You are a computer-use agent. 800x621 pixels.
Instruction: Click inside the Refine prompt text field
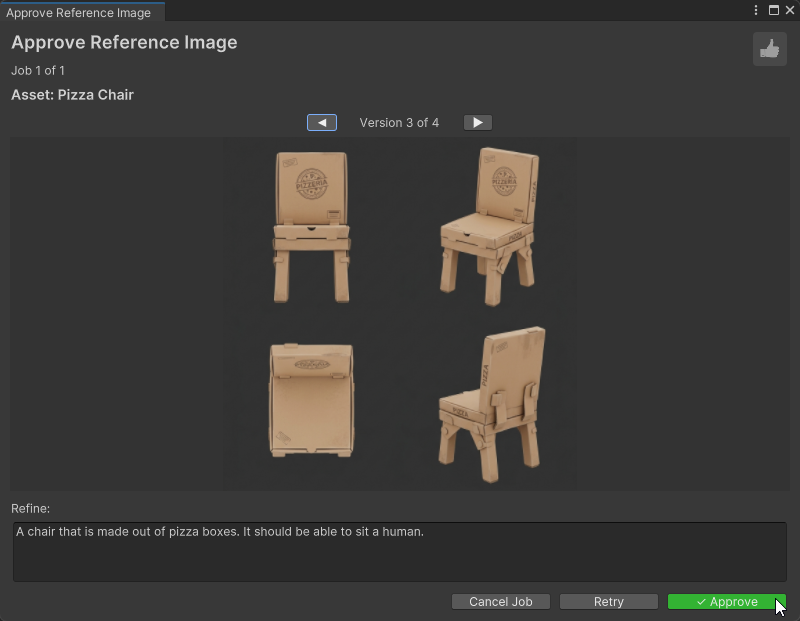click(x=400, y=550)
